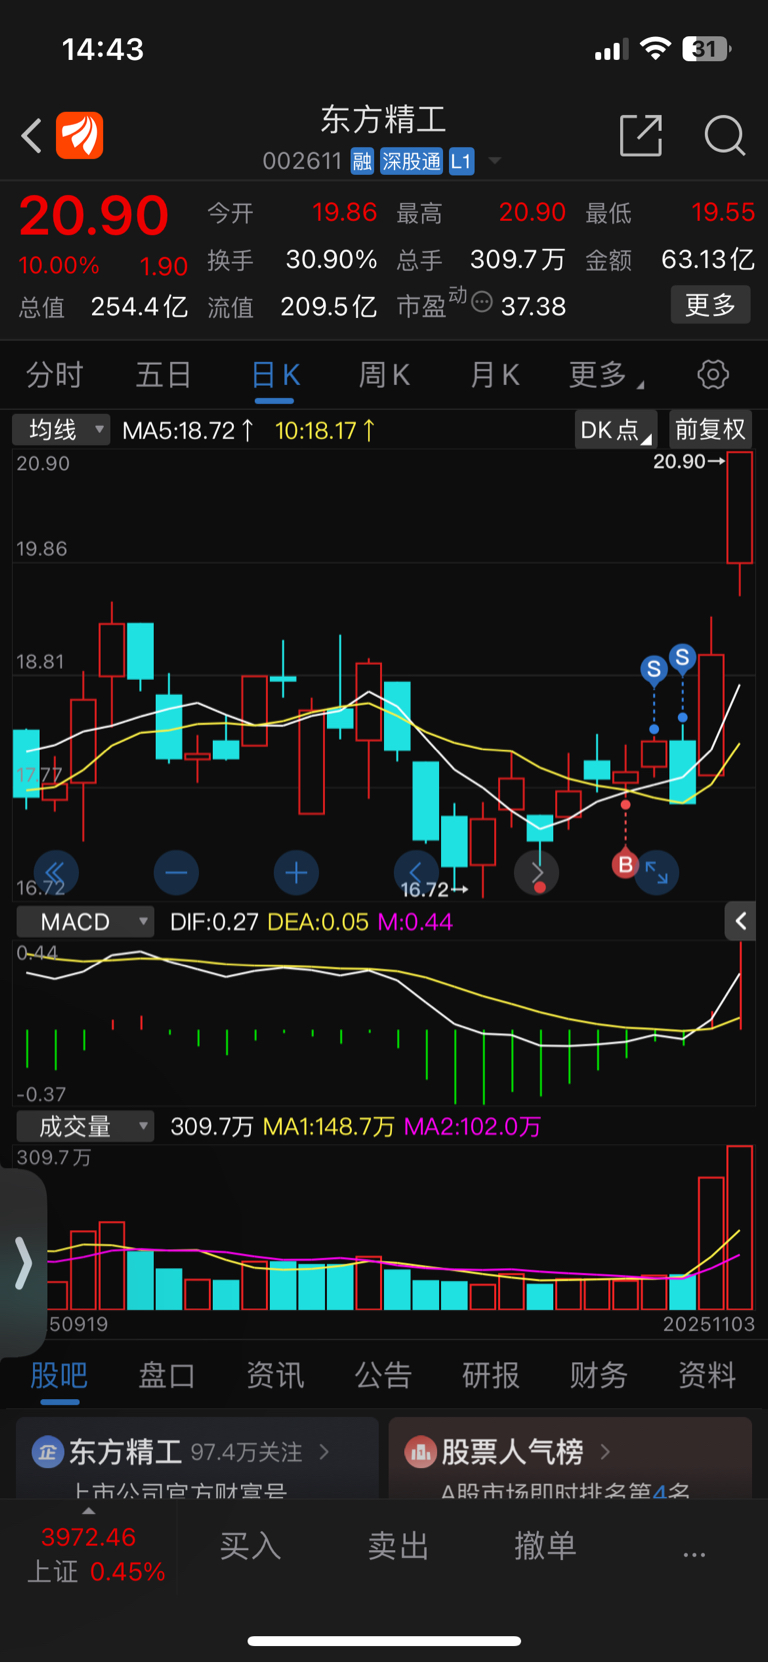Tap the 深股通 badge
768x1663 pixels.
tap(411, 161)
